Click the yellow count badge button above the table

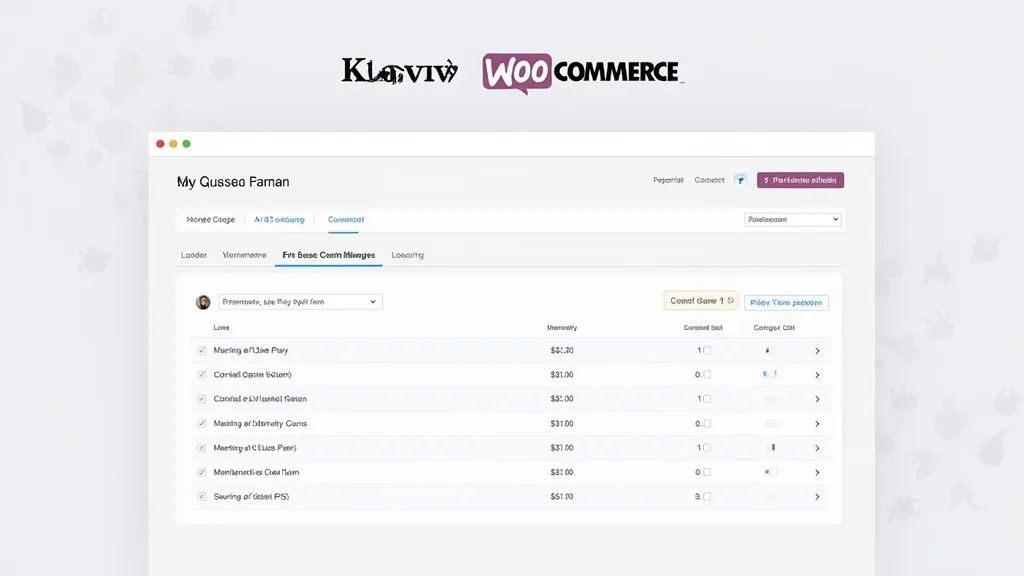point(703,301)
